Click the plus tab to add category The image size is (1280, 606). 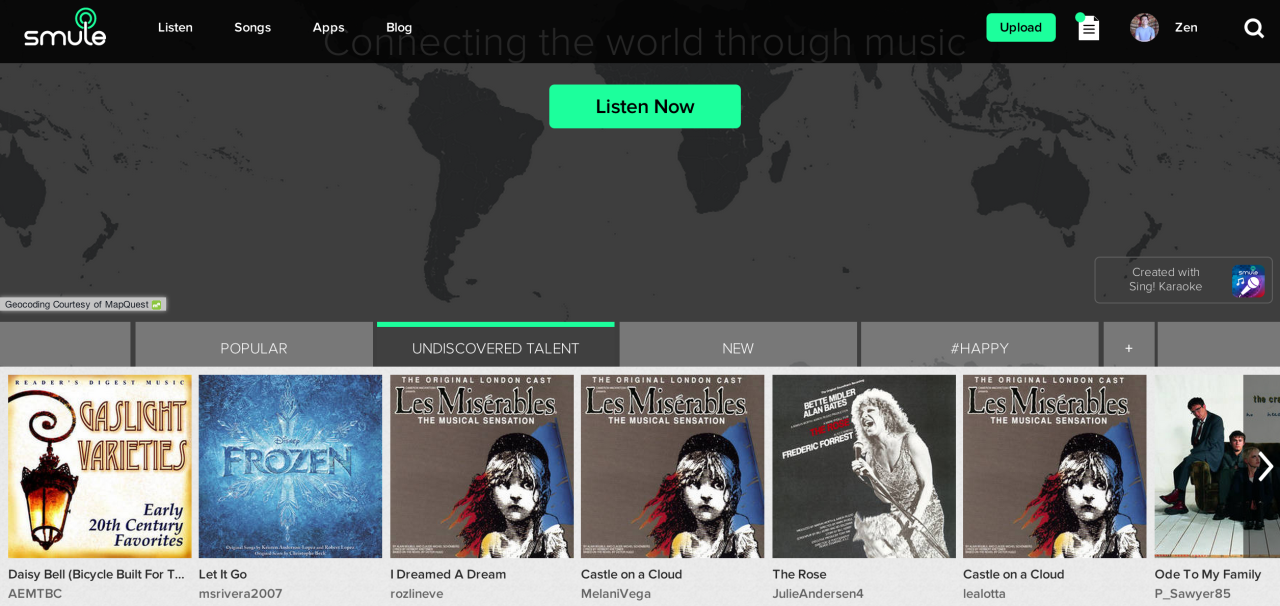1128,348
